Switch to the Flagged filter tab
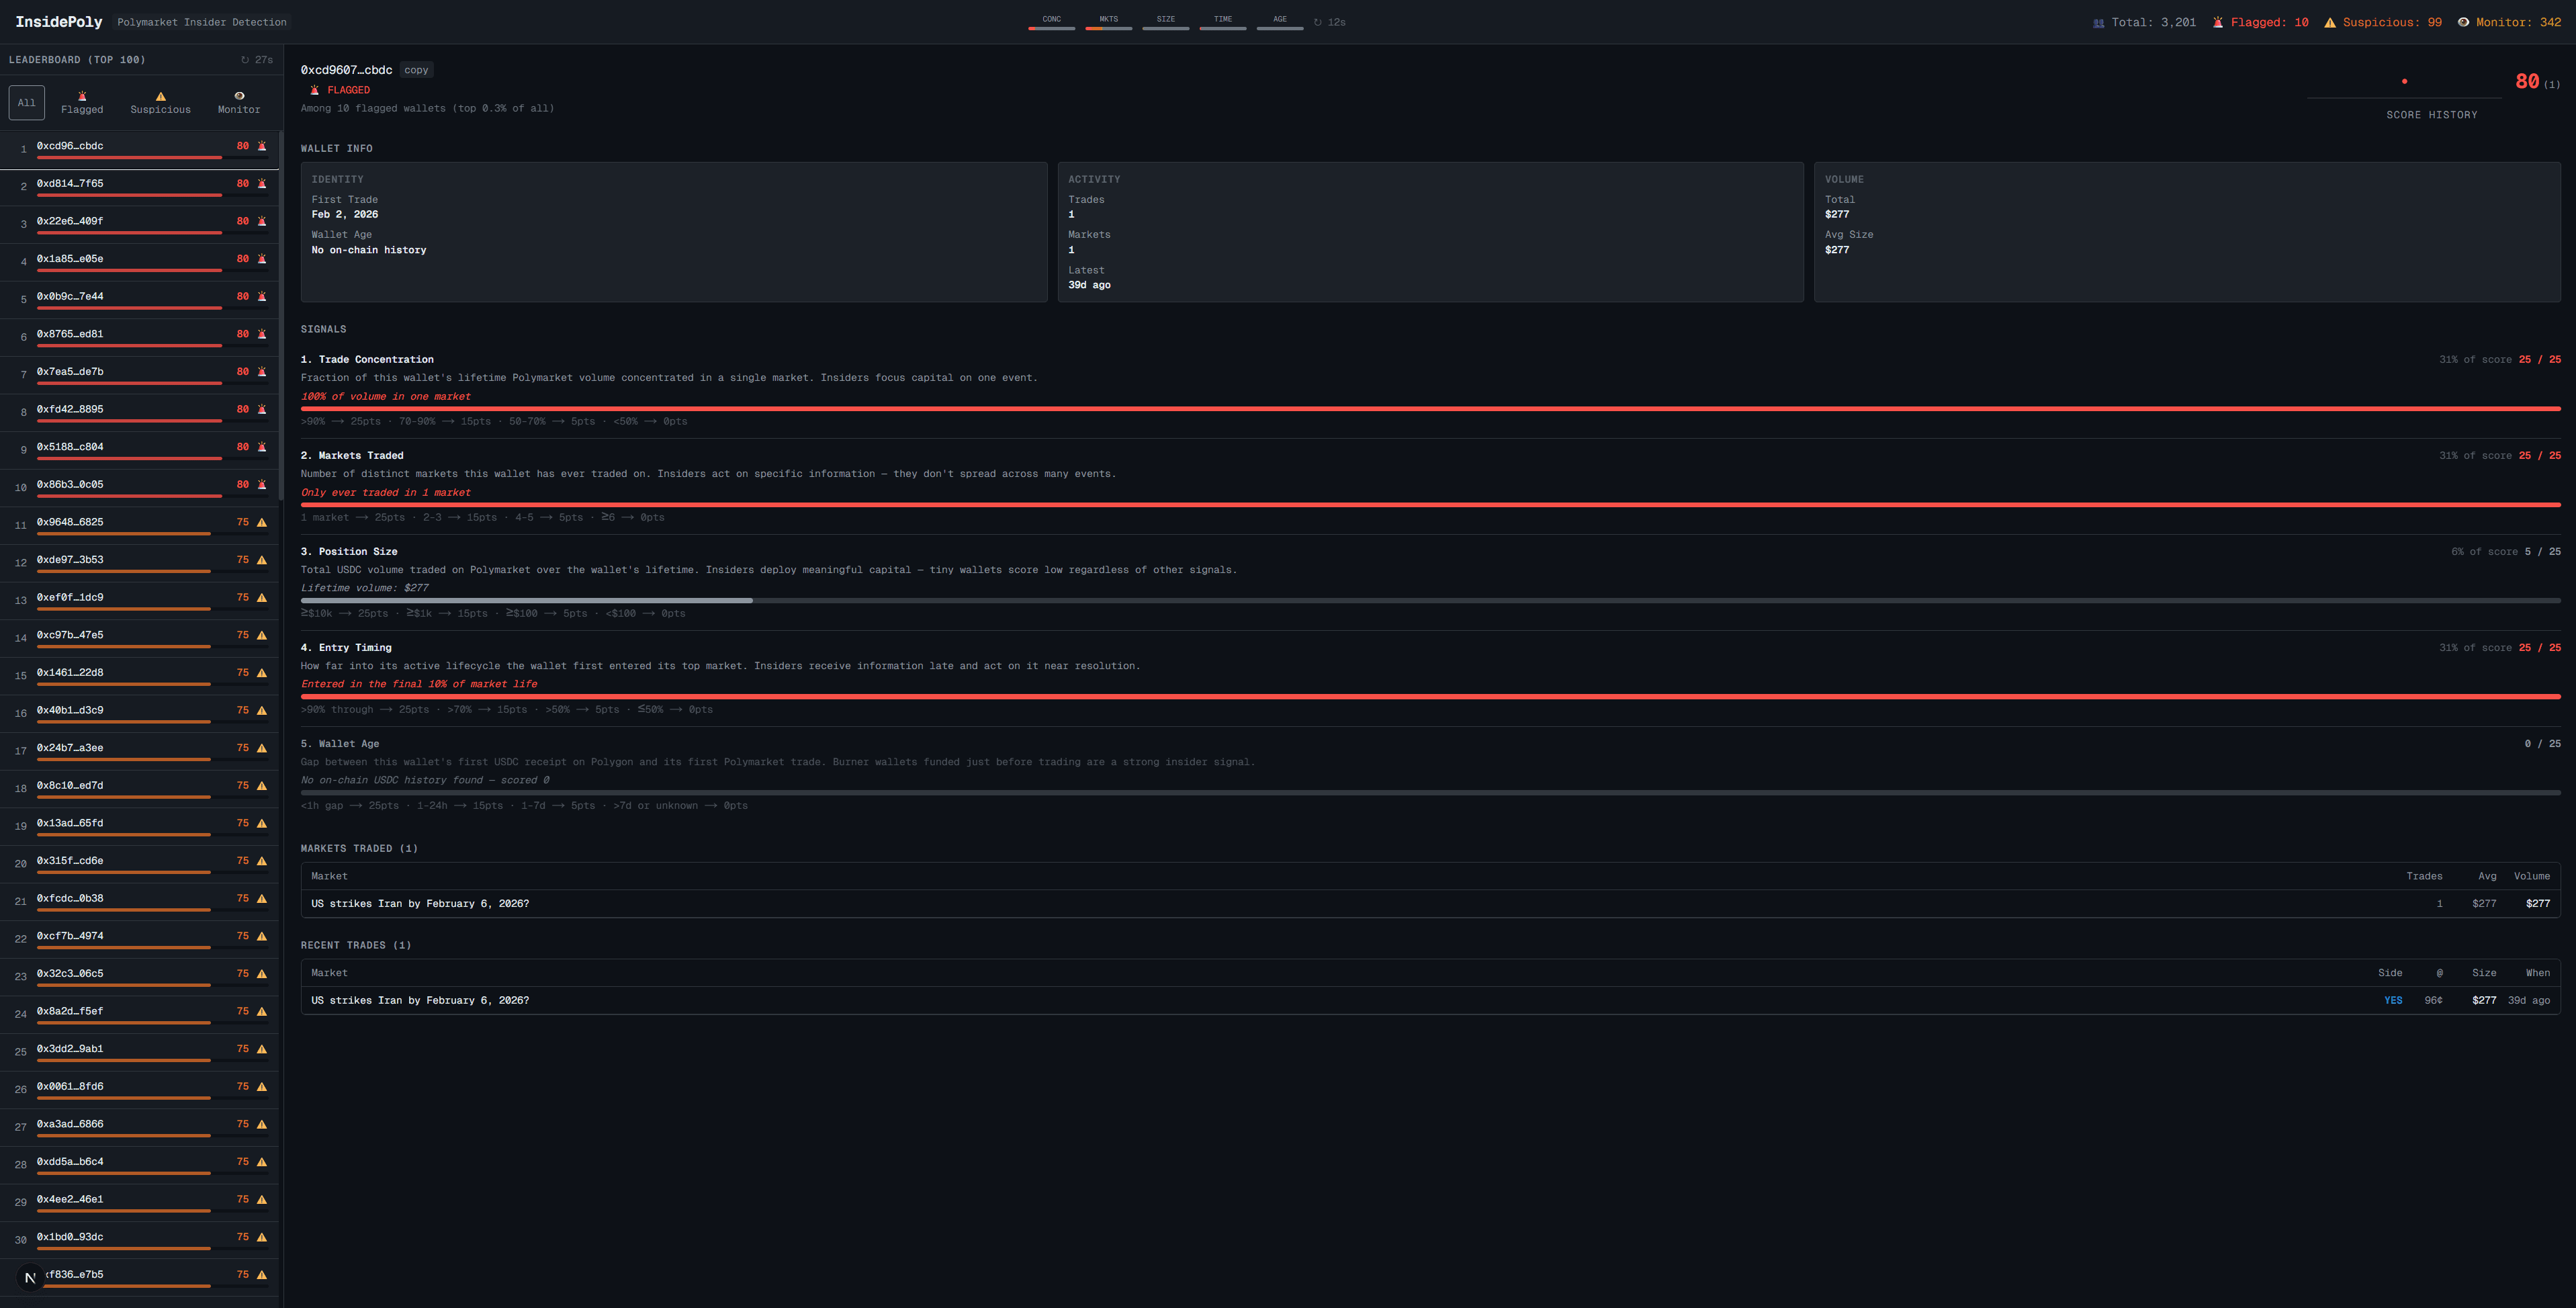 coord(82,103)
